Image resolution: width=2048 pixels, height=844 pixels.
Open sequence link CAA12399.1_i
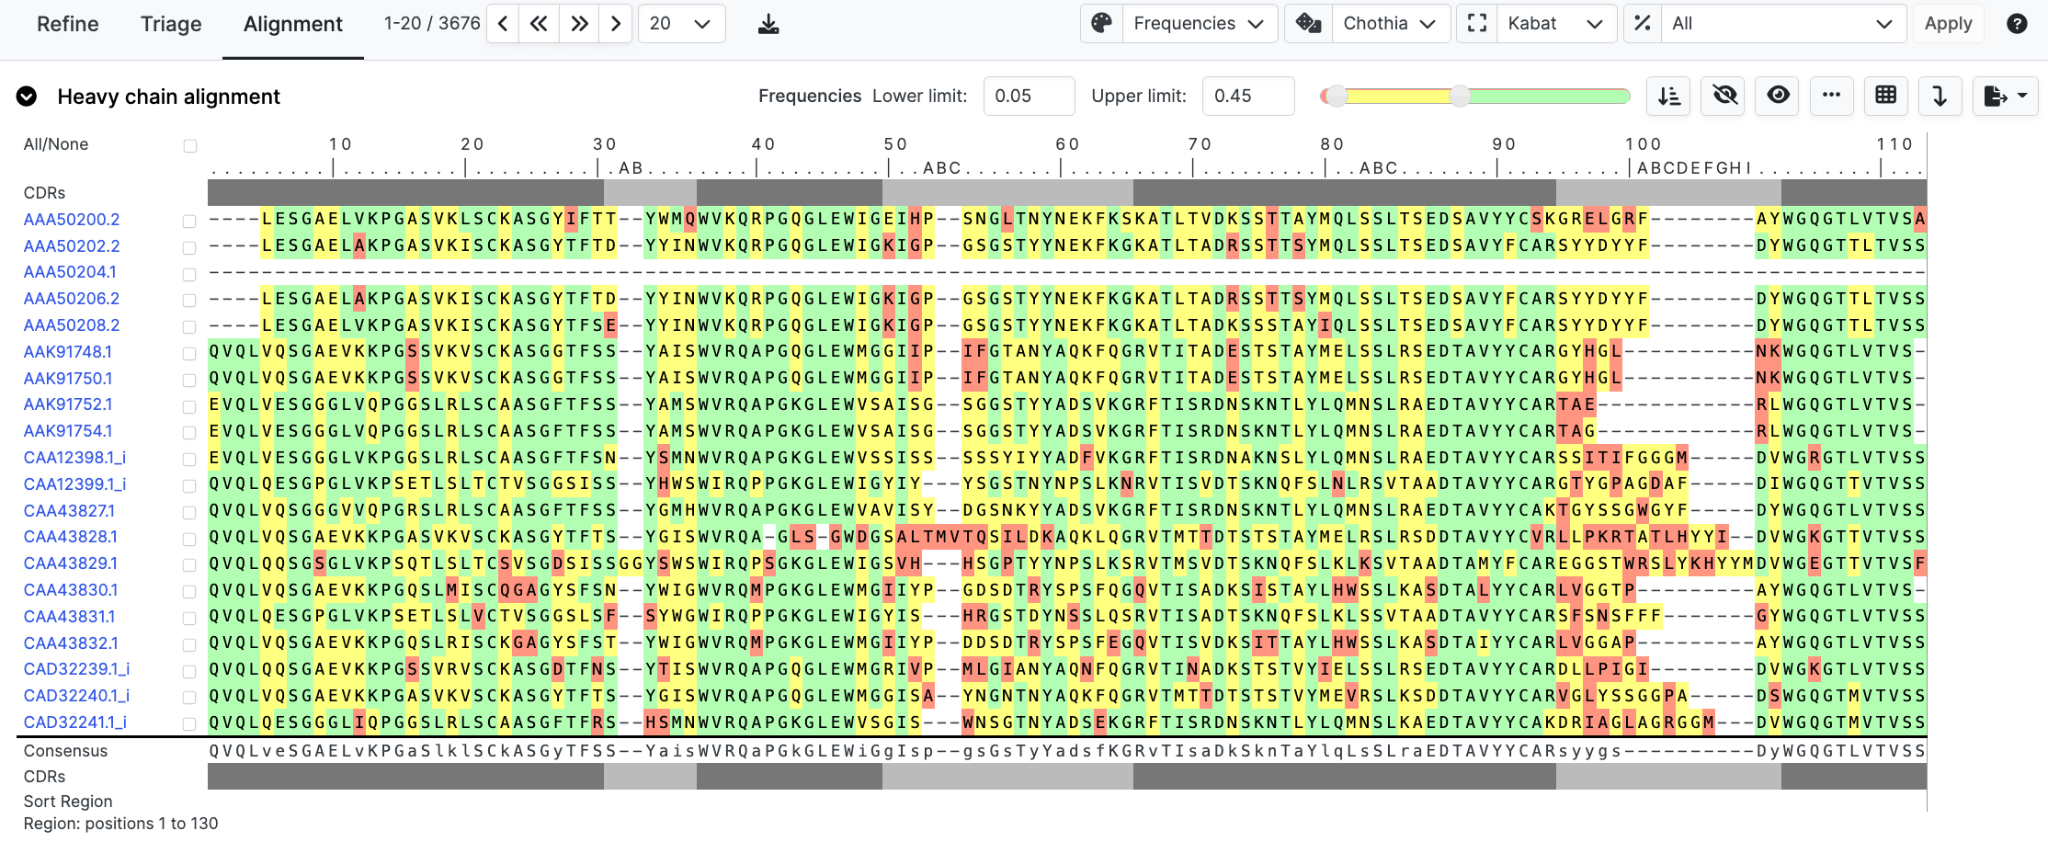75,484
